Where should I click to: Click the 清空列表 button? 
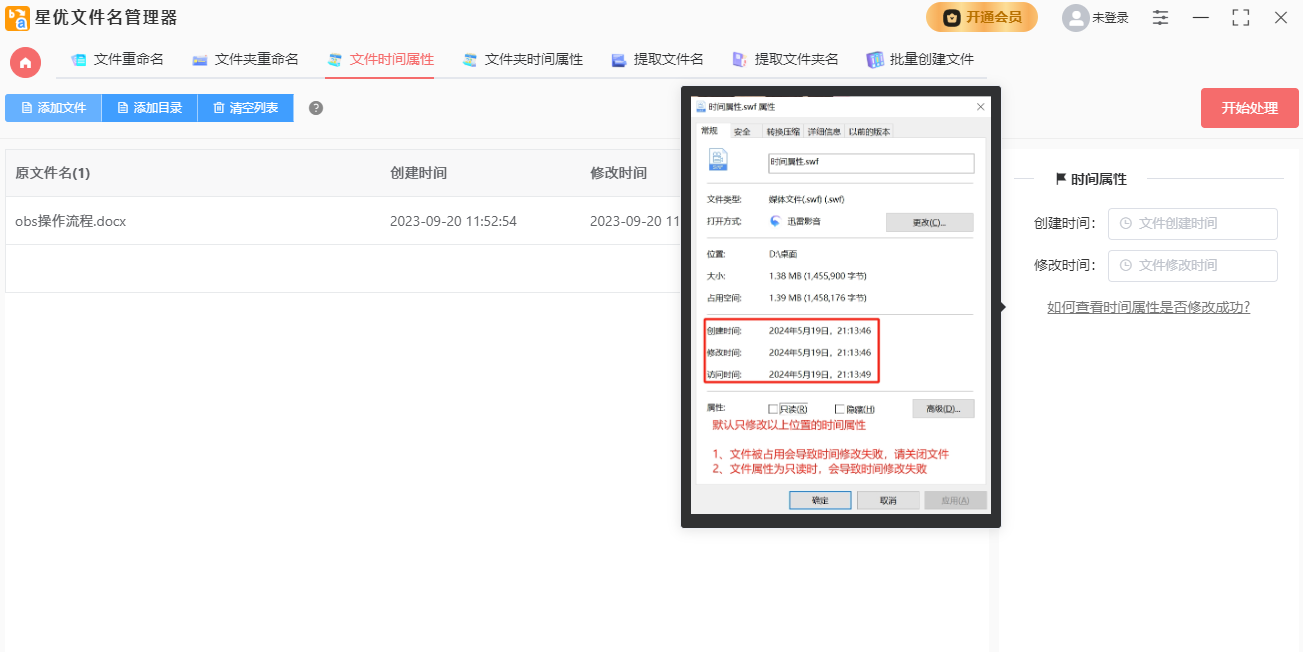[245, 108]
